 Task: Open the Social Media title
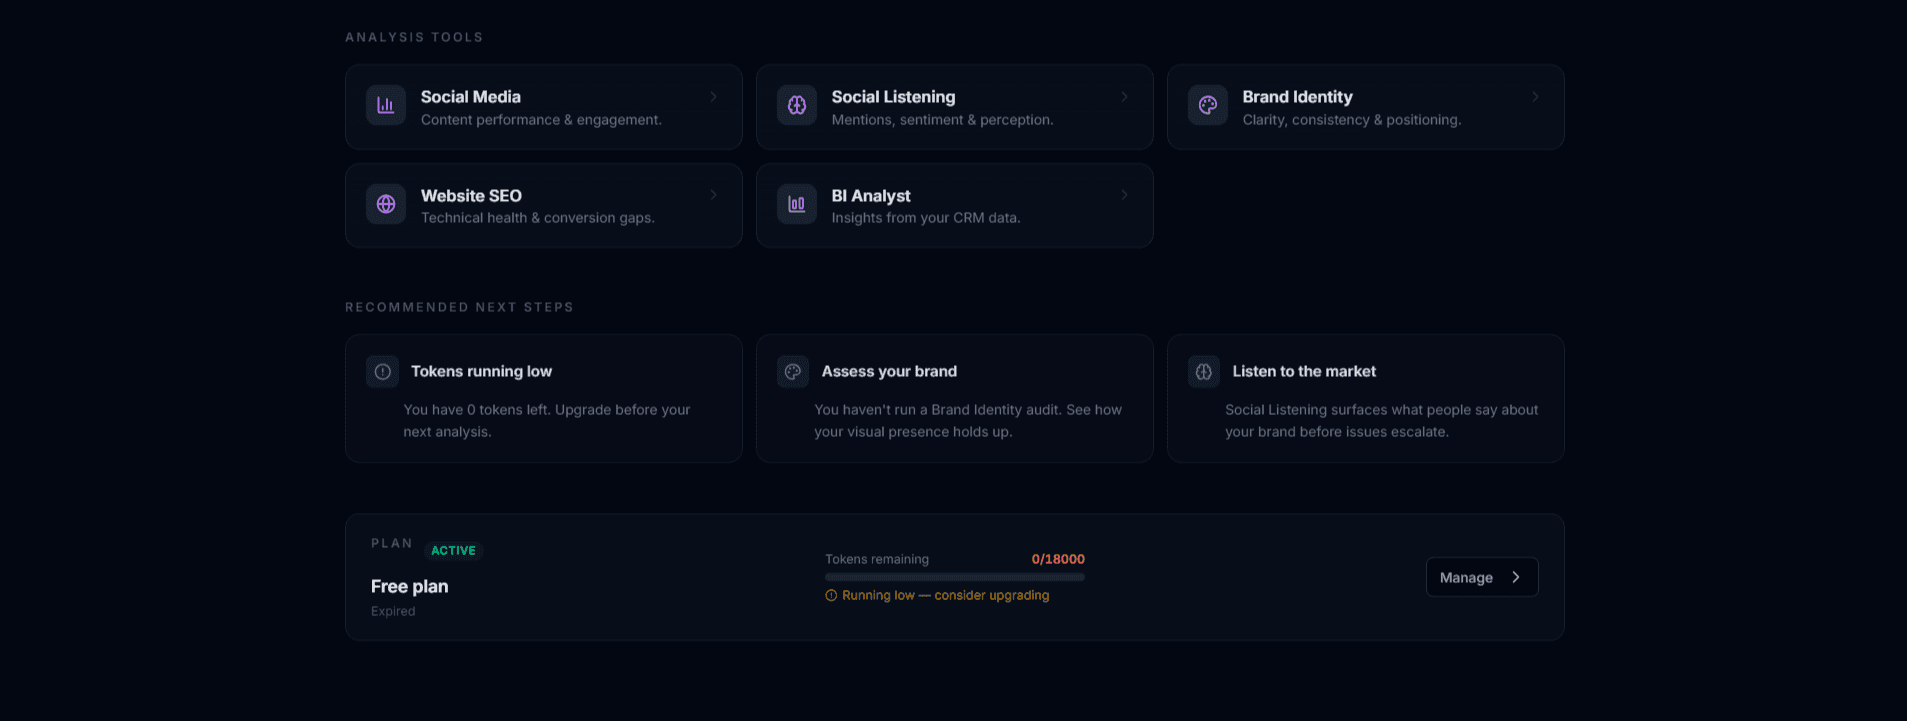click(x=471, y=97)
